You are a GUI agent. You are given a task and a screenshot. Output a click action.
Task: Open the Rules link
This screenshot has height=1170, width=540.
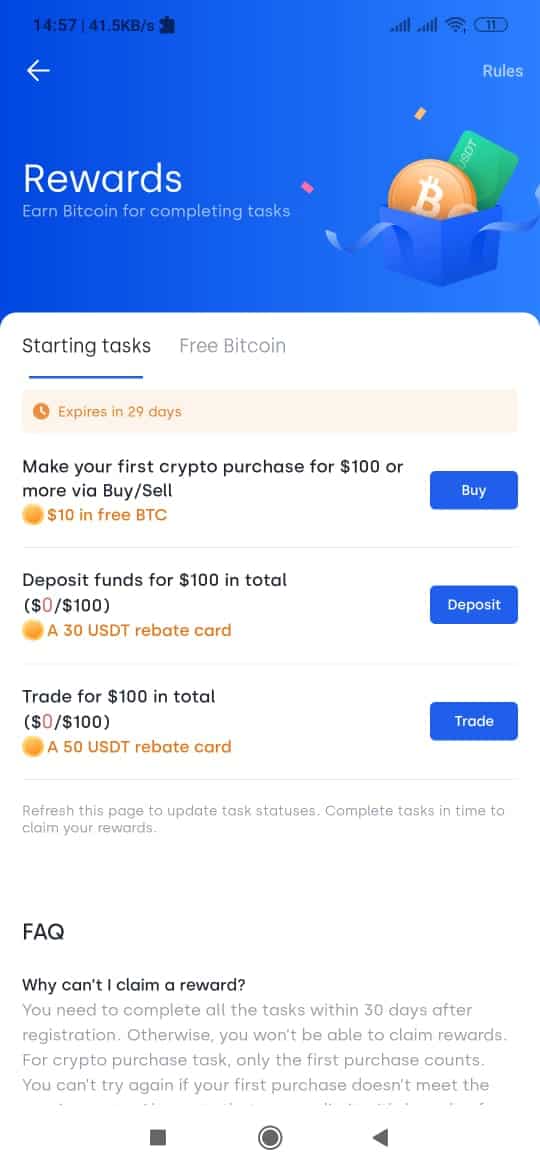[502, 71]
